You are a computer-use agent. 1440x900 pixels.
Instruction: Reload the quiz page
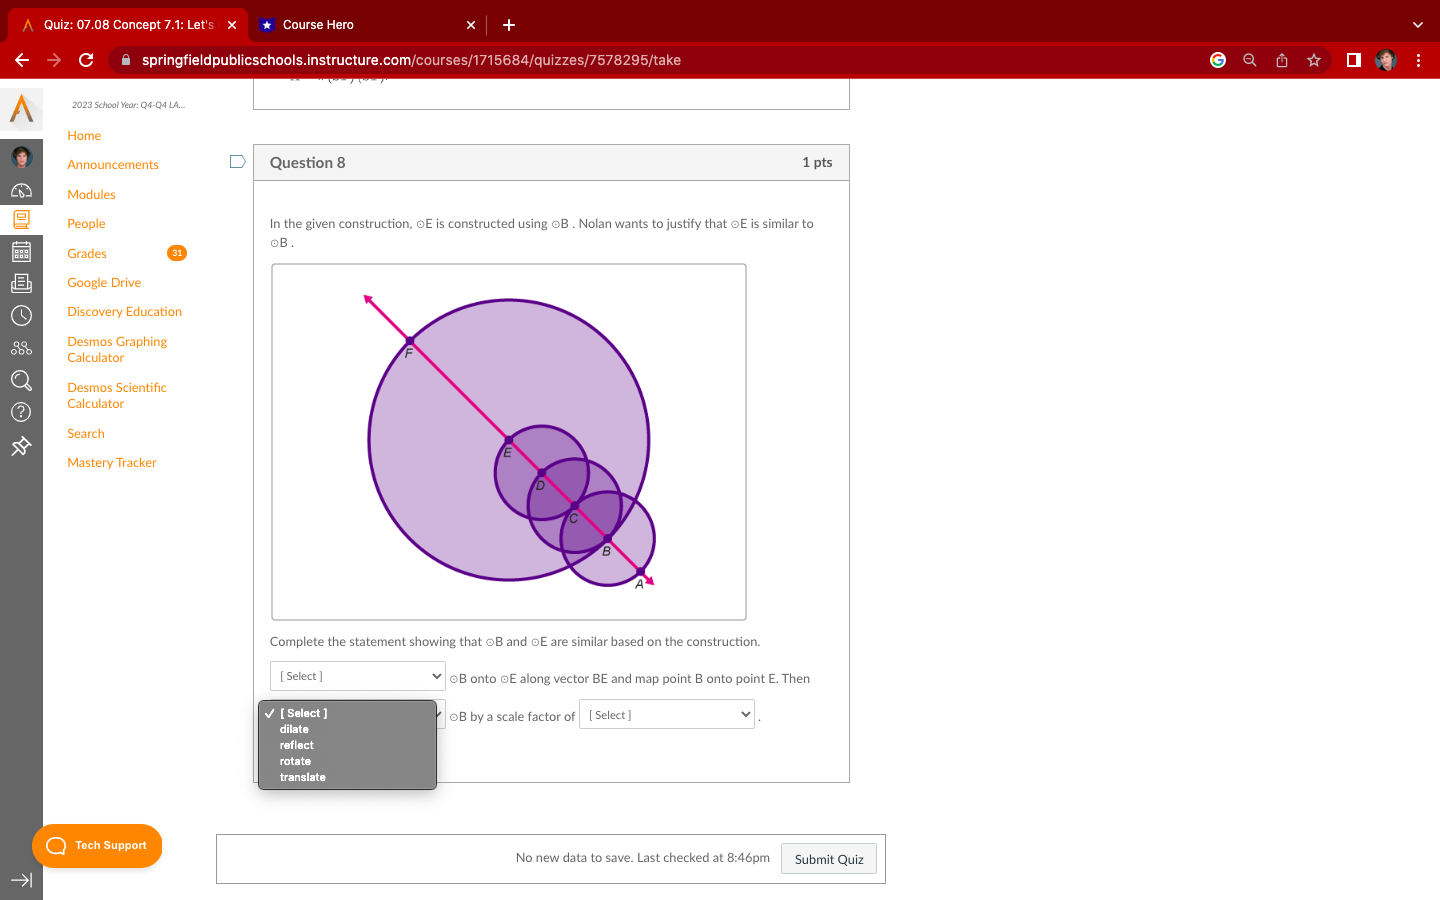tap(86, 60)
